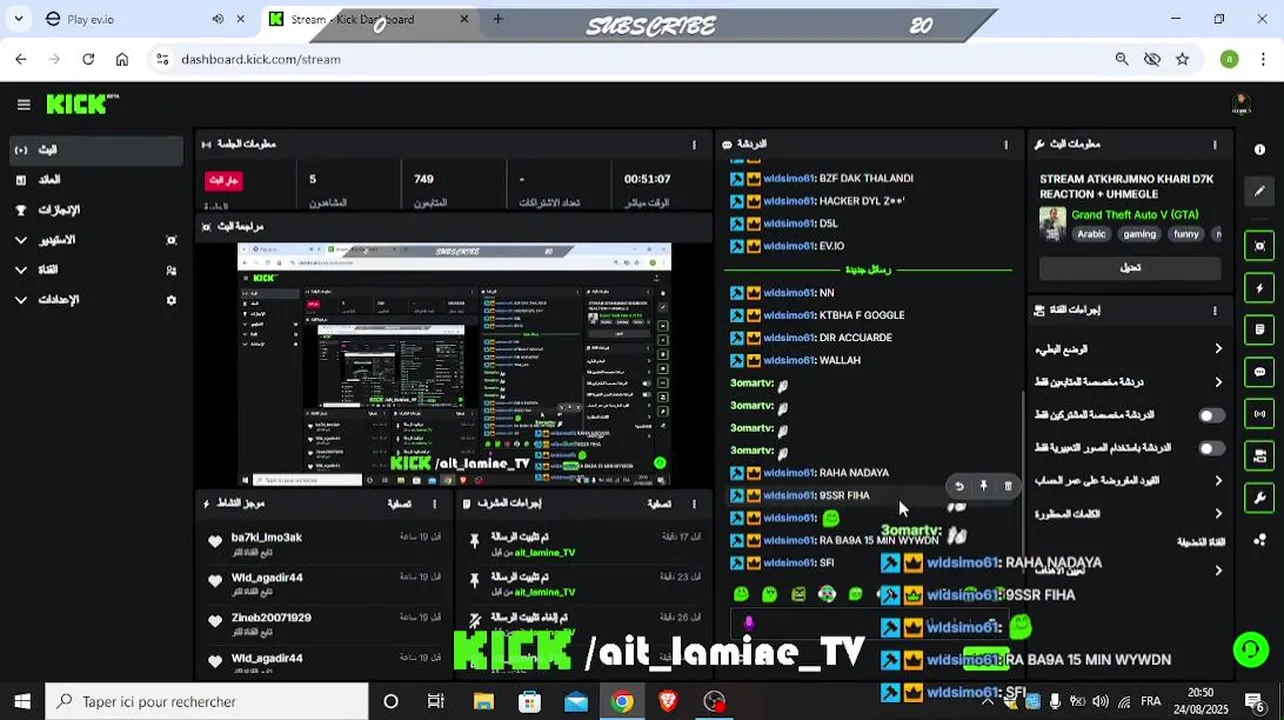Toggle the document log widget icon in right sidebar
This screenshot has height=720, width=1284.
1259,330
